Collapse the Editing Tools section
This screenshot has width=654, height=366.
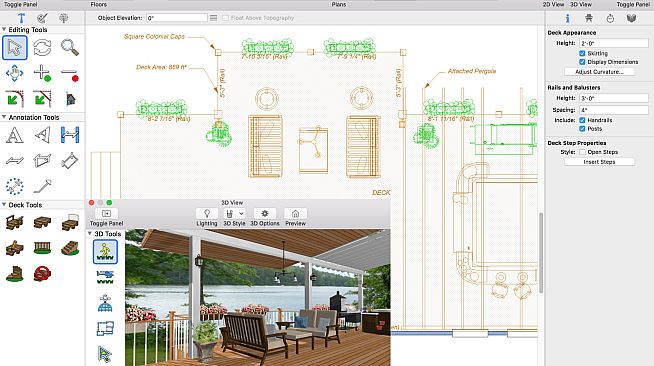pyautogui.click(x=4, y=30)
